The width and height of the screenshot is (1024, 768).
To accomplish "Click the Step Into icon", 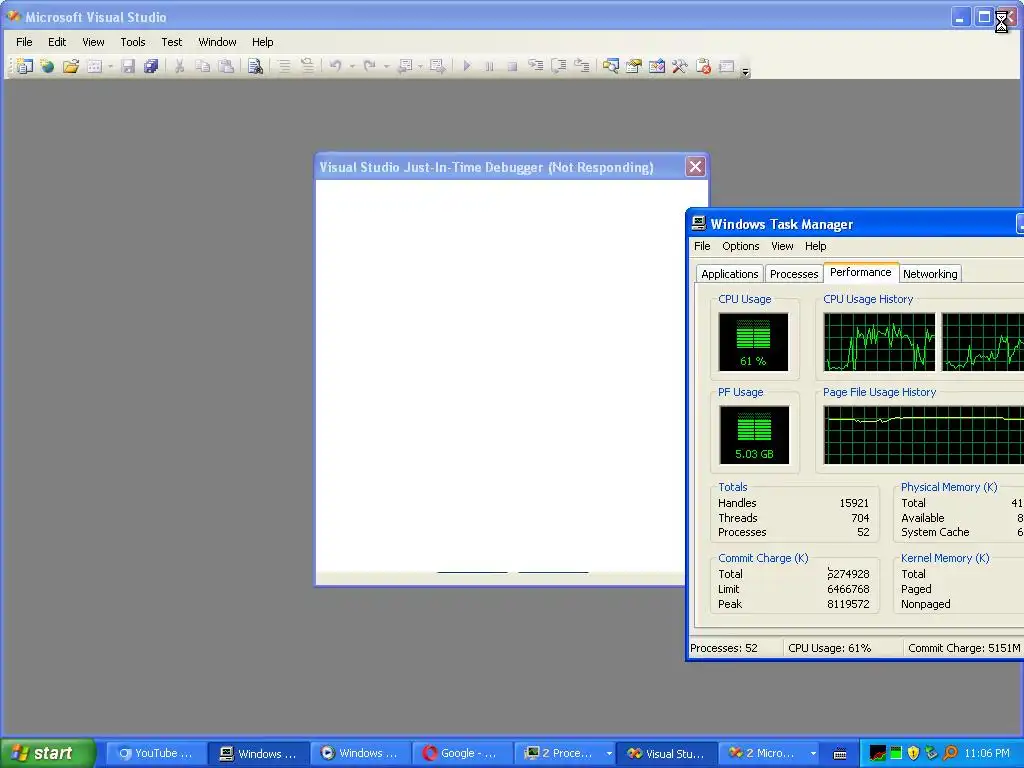I will (536, 66).
